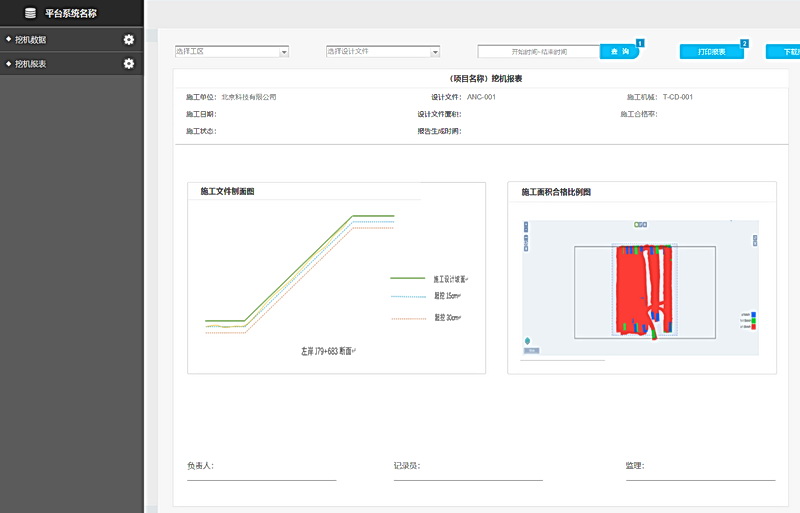Click the start-end time input field
The width and height of the screenshot is (800, 513).
(x=538, y=52)
